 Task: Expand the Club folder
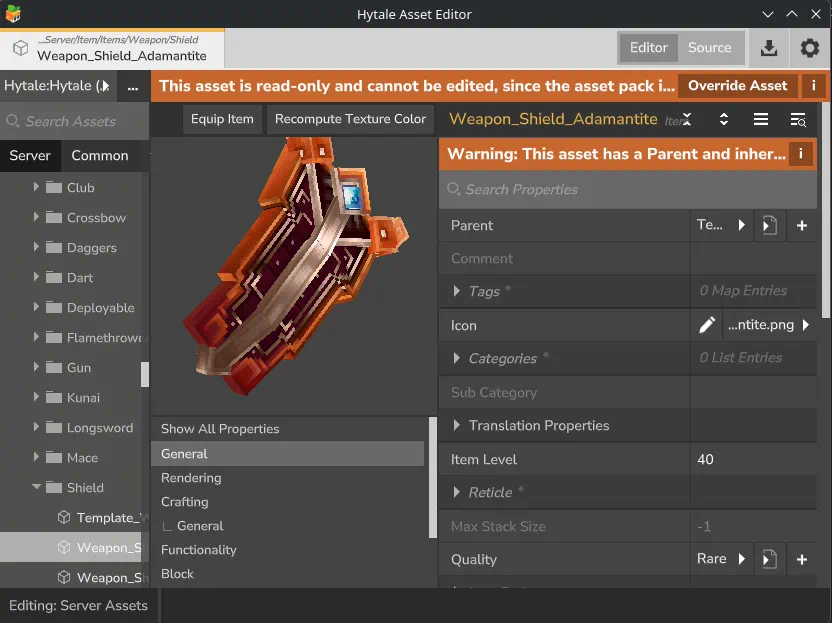pos(36,187)
